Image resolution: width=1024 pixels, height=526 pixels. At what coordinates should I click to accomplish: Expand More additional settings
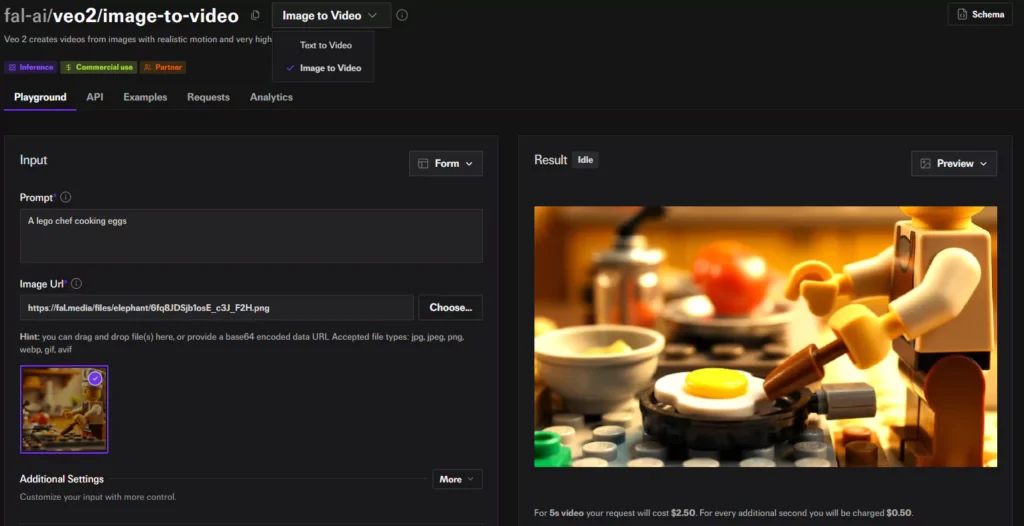[x=457, y=479]
